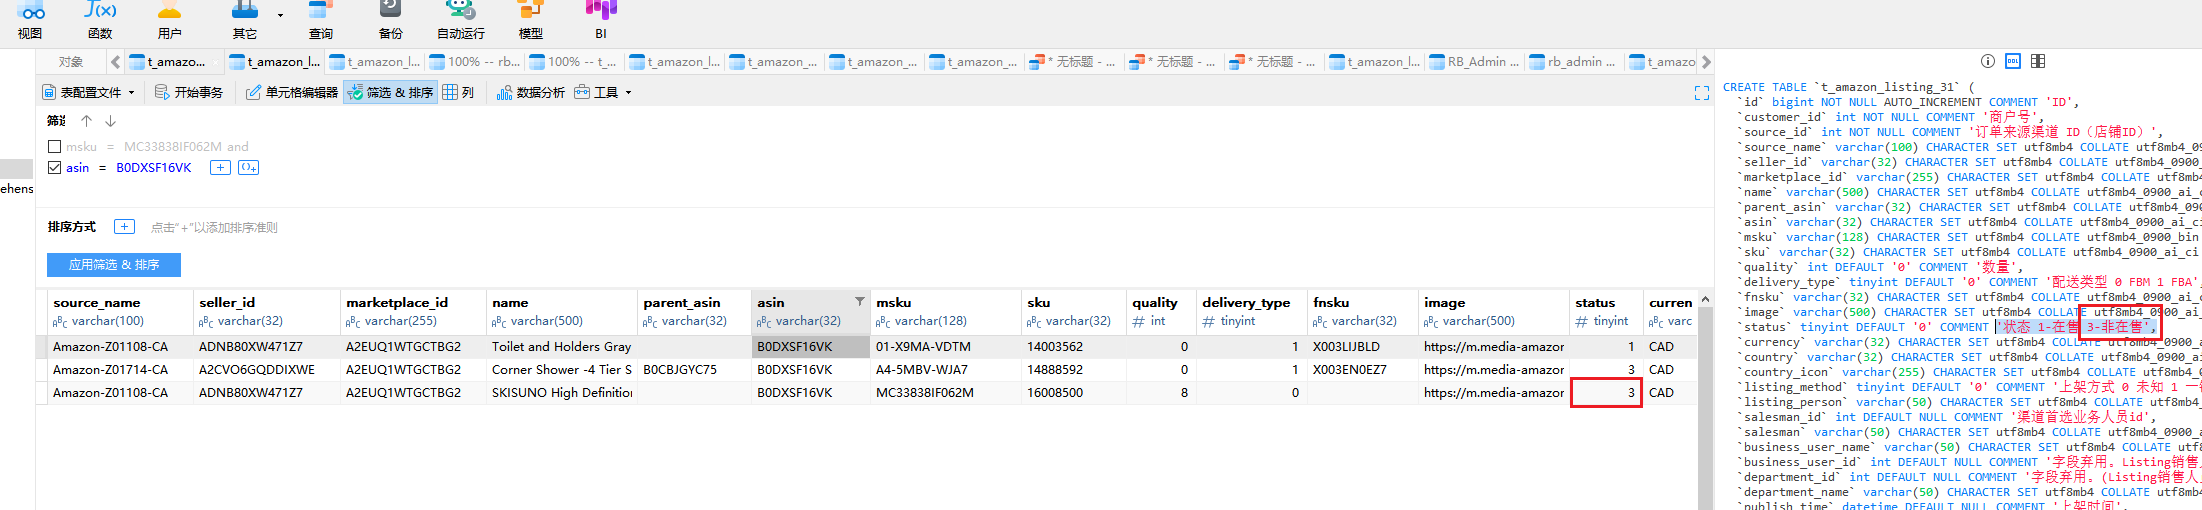Open the BI toolbar icon

pos(601,20)
